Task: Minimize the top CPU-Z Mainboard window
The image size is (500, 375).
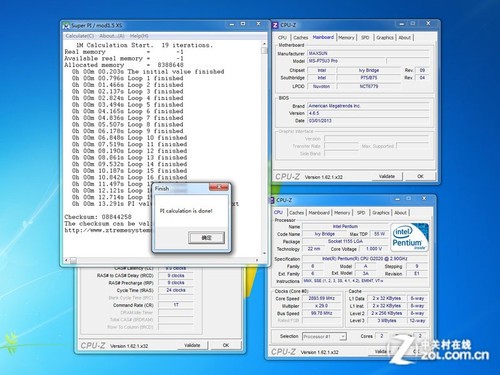Action: pos(402,24)
